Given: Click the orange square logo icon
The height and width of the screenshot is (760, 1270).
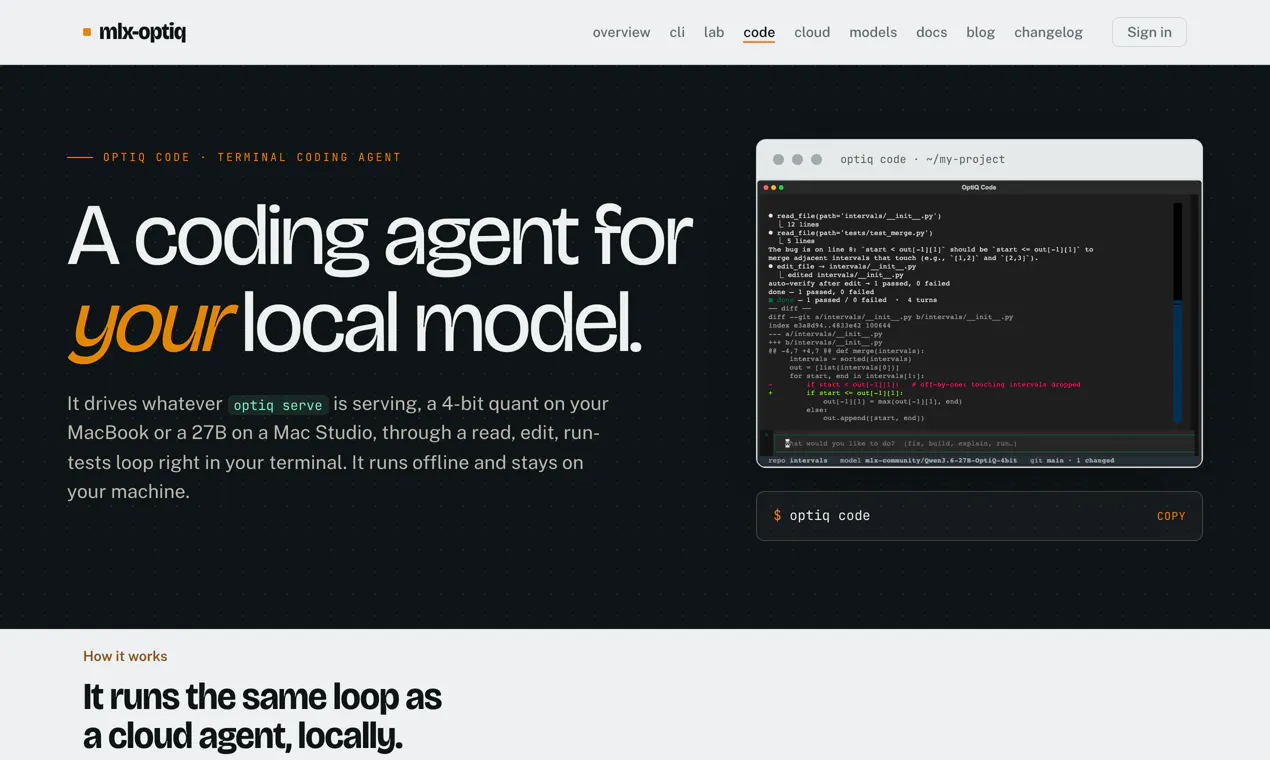Looking at the screenshot, I should 87,32.
